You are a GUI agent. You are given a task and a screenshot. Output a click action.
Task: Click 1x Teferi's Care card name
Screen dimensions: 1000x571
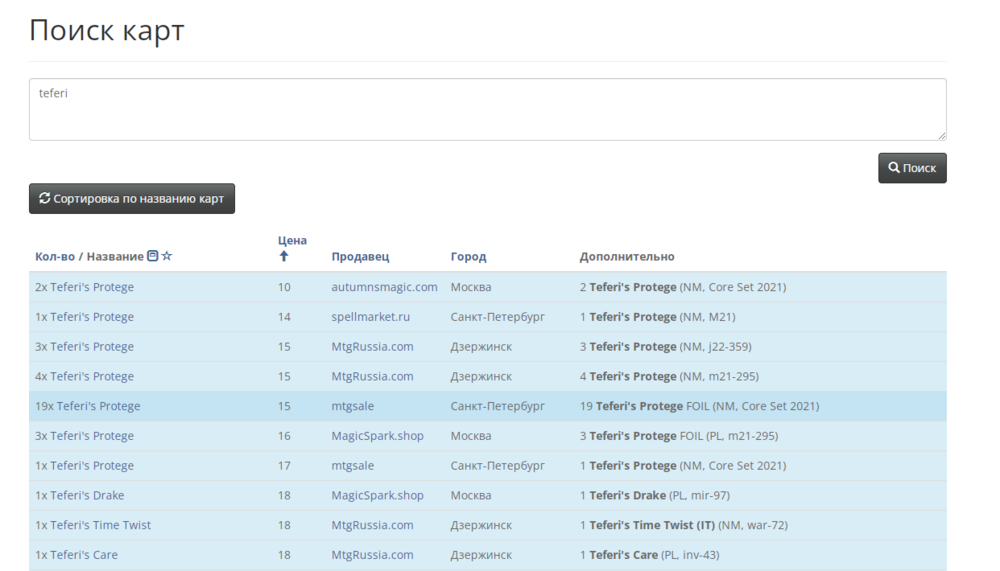click(76, 555)
